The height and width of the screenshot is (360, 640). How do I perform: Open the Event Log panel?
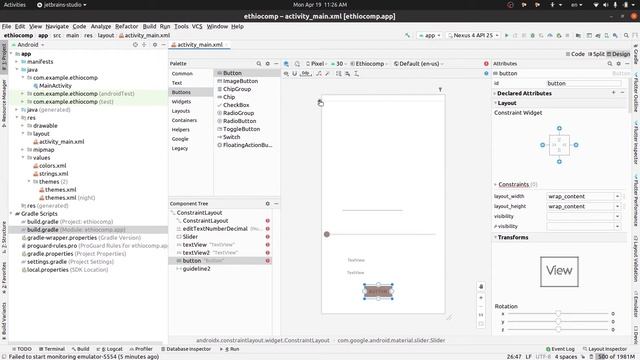coord(560,349)
